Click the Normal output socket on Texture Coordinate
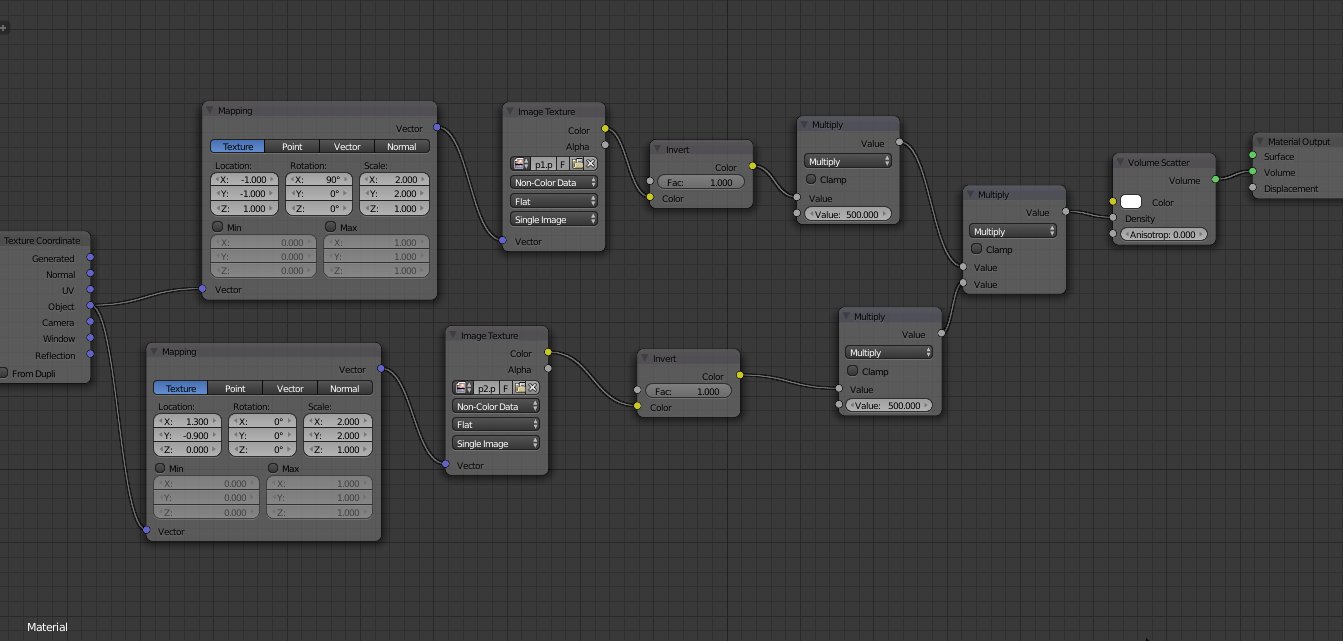Image resolution: width=1343 pixels, height=641 pixels. point(90,274)
